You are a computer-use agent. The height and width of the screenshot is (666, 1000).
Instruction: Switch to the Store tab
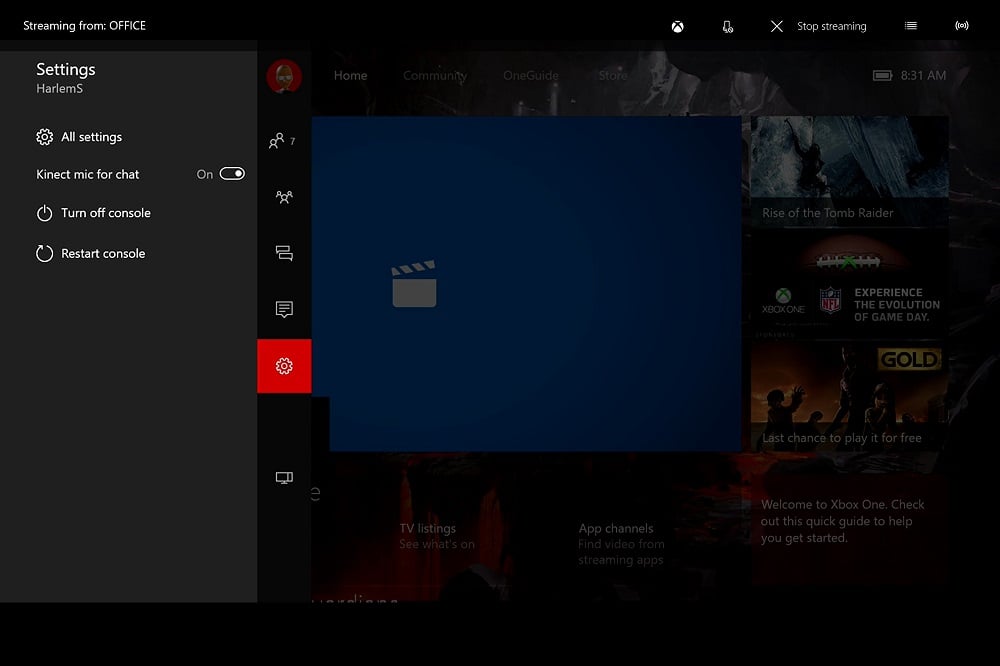pyautogui.click(x=613, y=75)
